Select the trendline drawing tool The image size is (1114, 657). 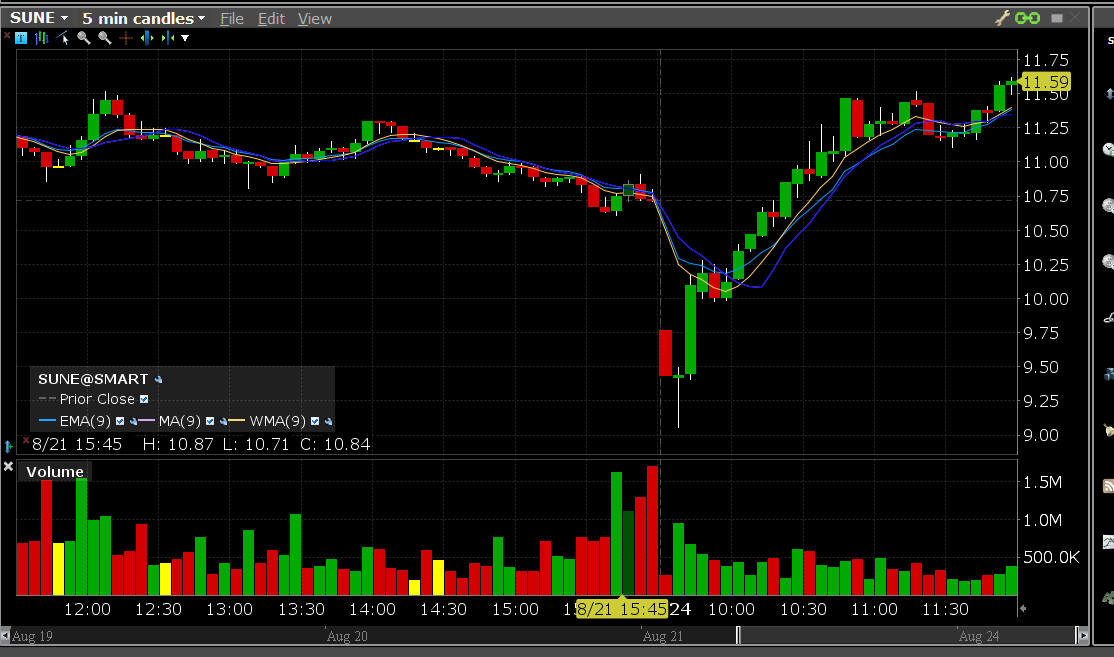click(63, 38)
